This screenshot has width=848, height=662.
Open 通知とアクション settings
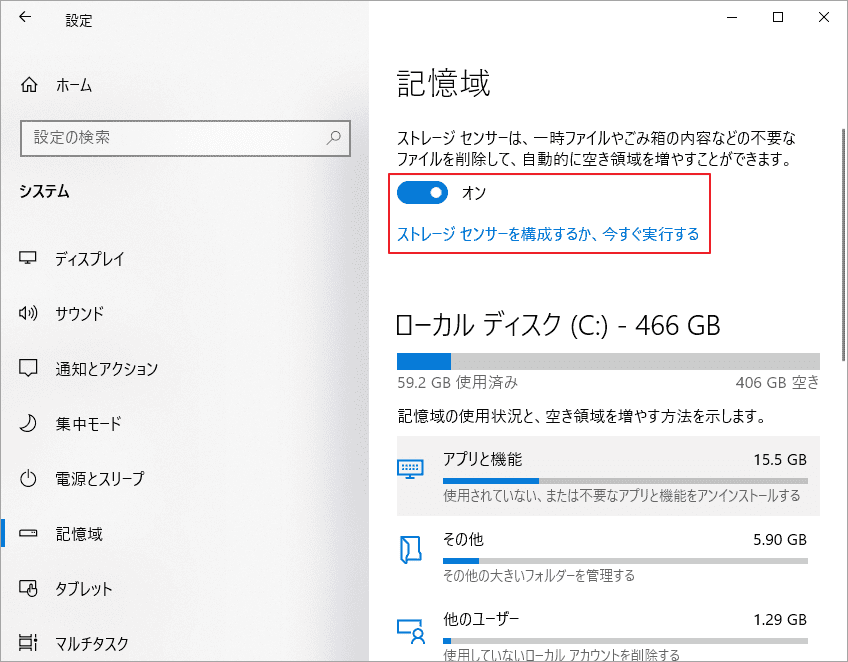click(185, 368)
